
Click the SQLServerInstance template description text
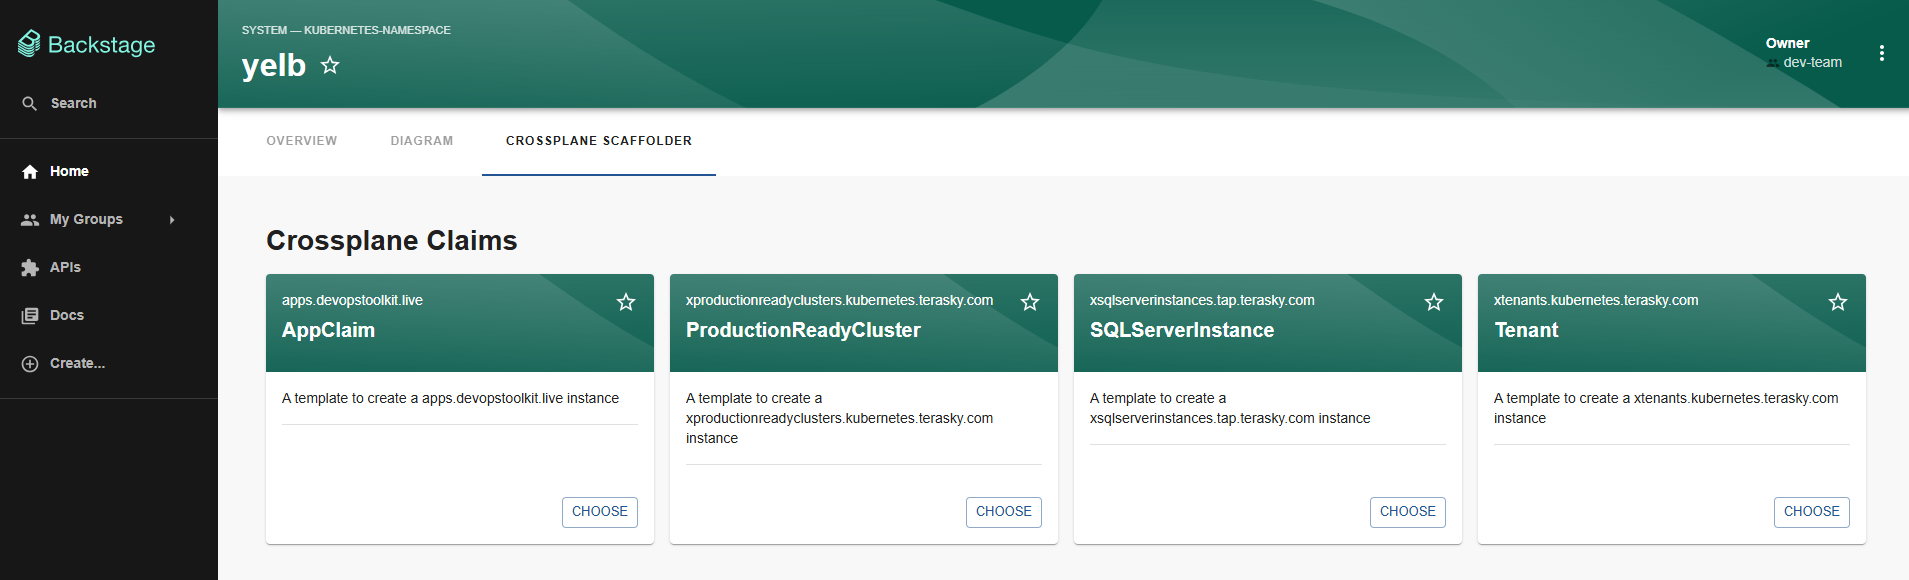click(1230, 408)
